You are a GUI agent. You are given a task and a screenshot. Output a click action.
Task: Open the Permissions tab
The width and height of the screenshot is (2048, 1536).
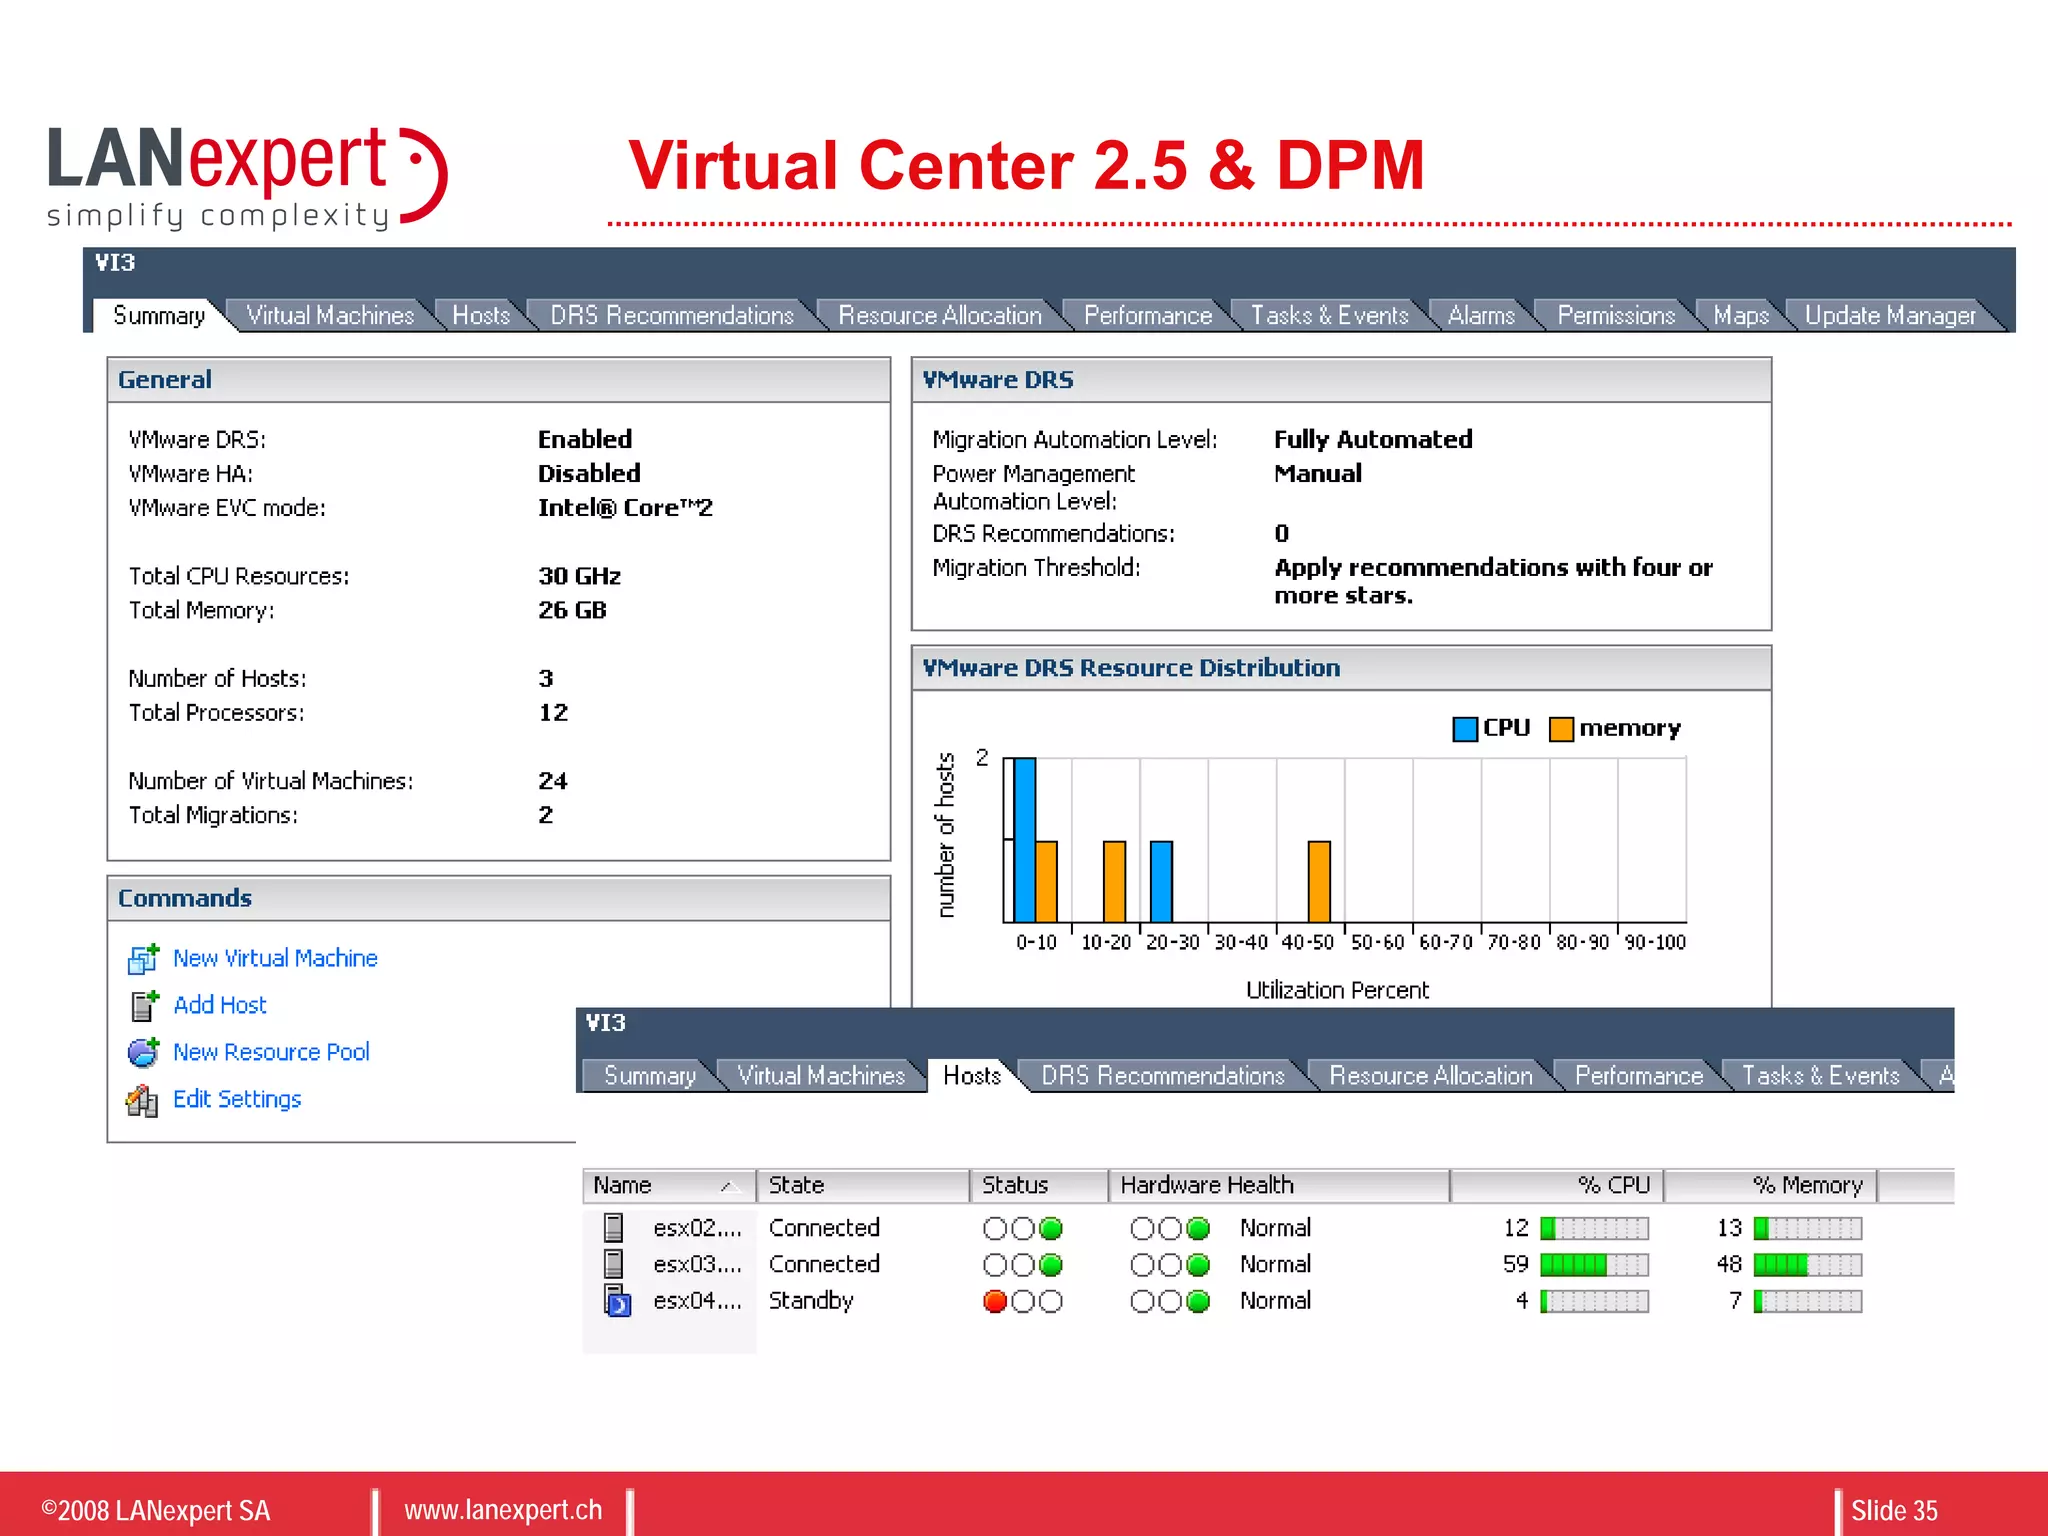[x=1615, y=315]
